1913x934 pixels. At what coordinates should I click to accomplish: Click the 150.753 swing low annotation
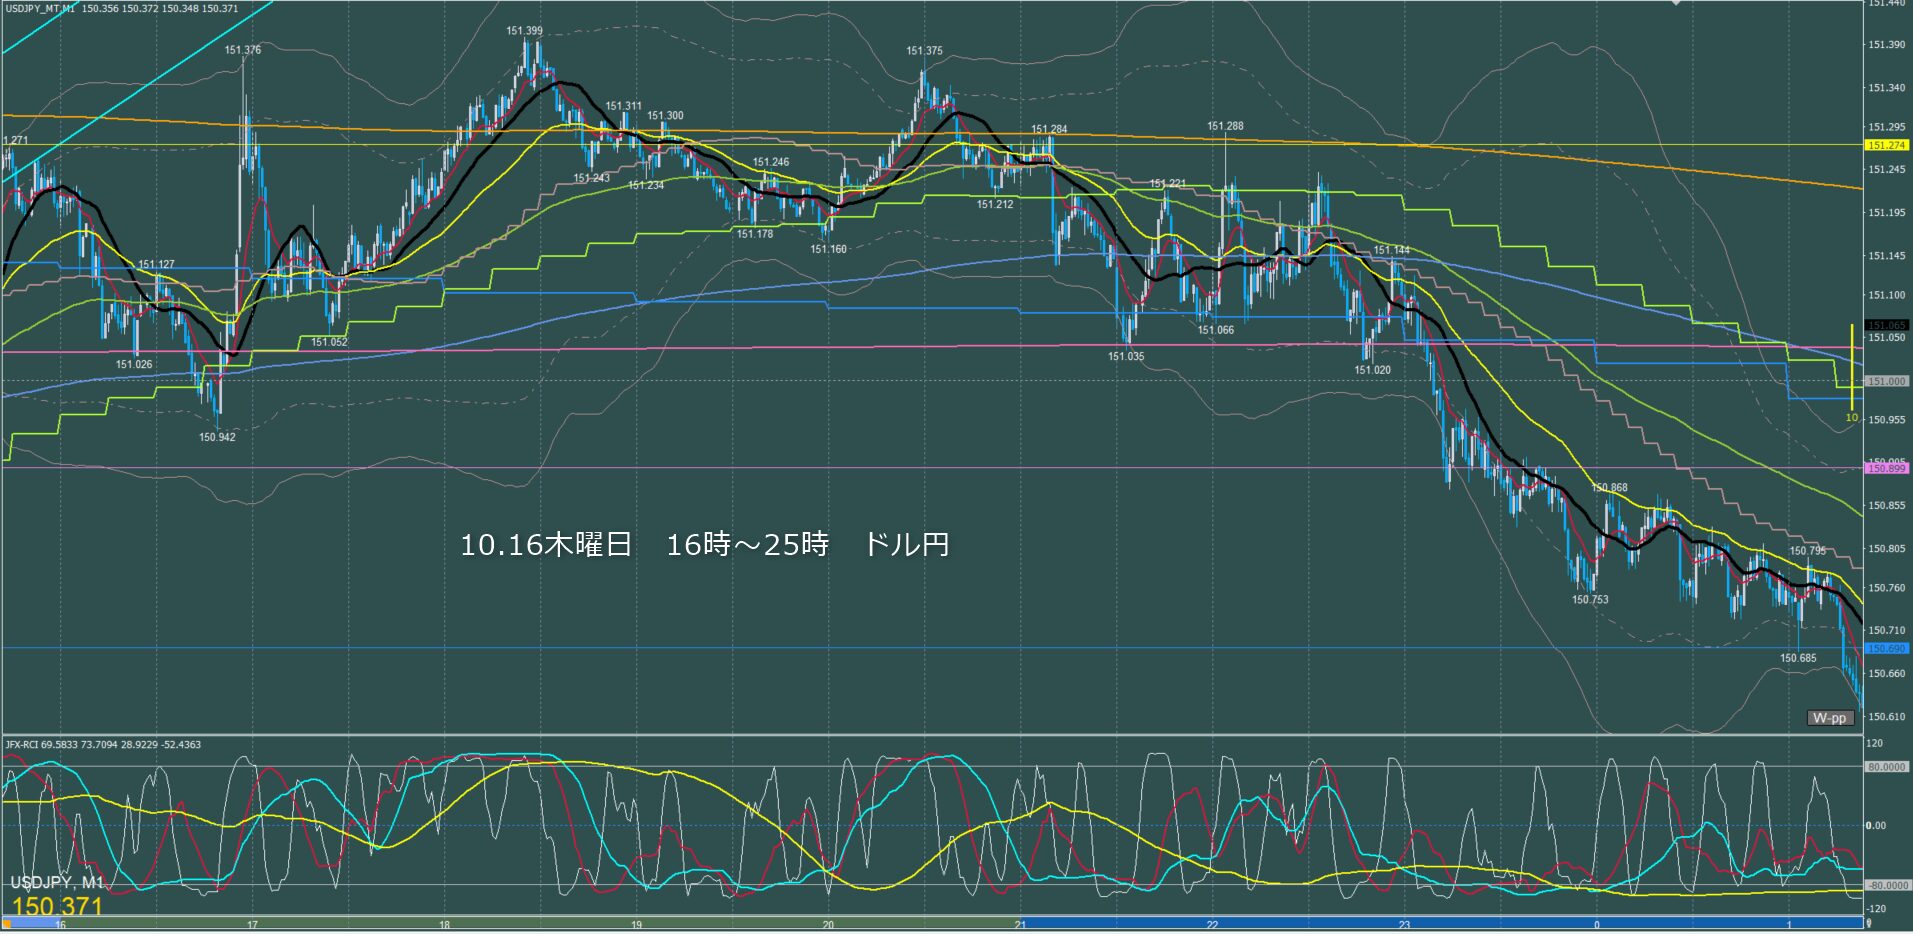pyautogui.click(x=1589, y=600)
